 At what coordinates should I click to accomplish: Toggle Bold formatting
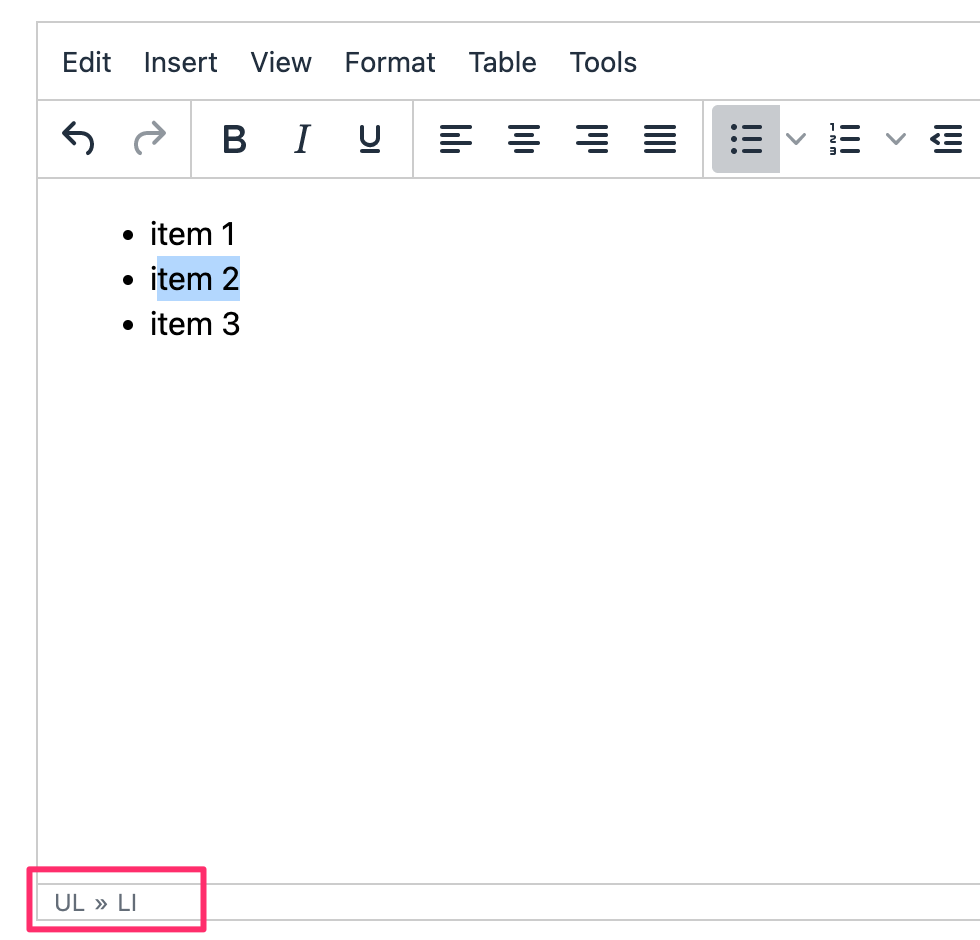[234, 139]
